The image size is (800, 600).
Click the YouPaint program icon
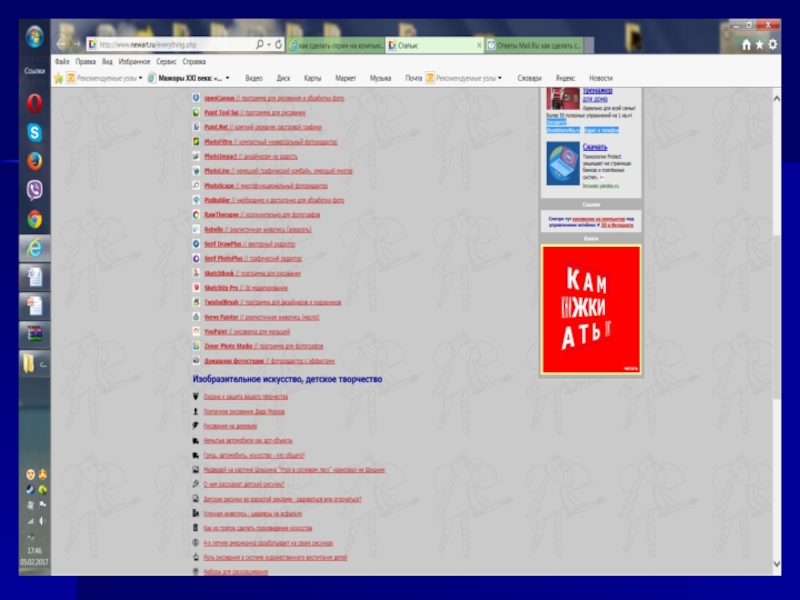[196, 331]
